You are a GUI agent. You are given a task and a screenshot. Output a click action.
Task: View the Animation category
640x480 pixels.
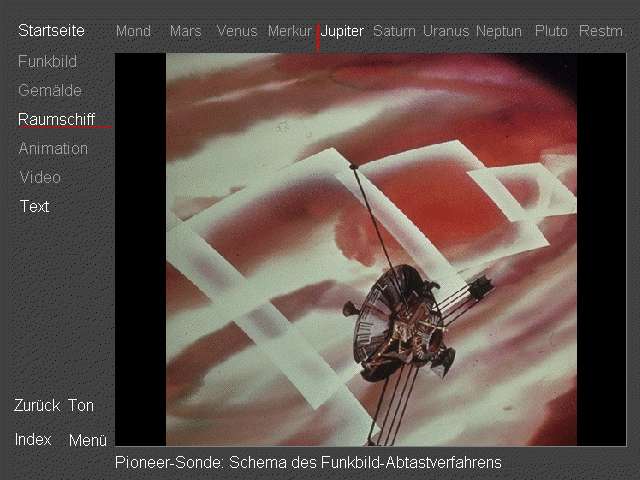coord(53,149)
